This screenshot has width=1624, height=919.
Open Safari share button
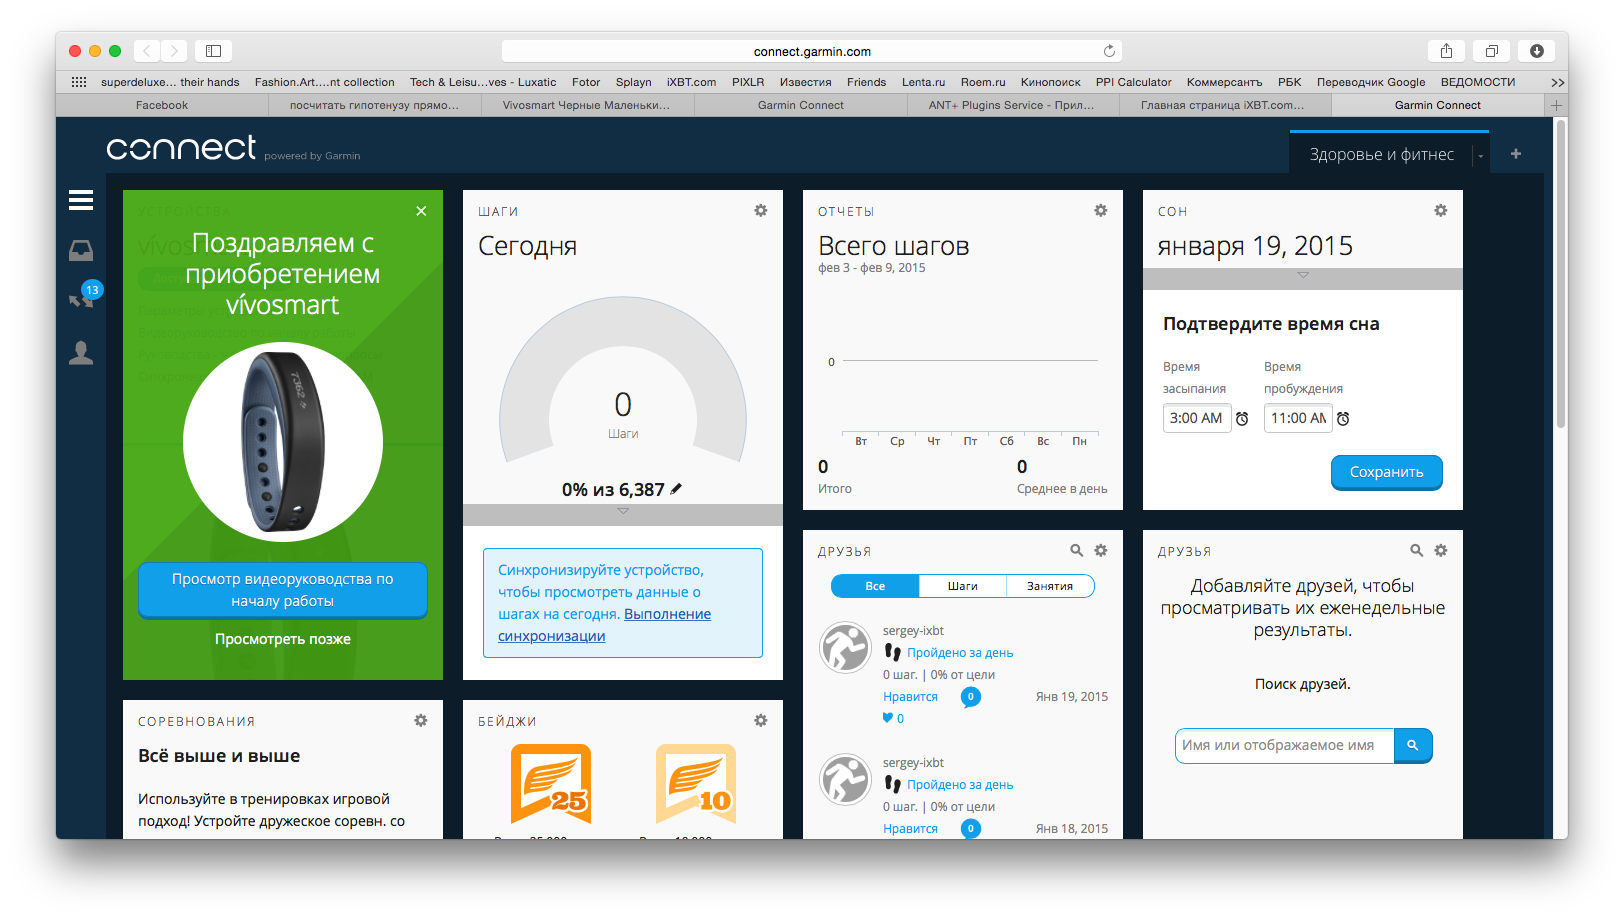click(x=1447, y=51)
